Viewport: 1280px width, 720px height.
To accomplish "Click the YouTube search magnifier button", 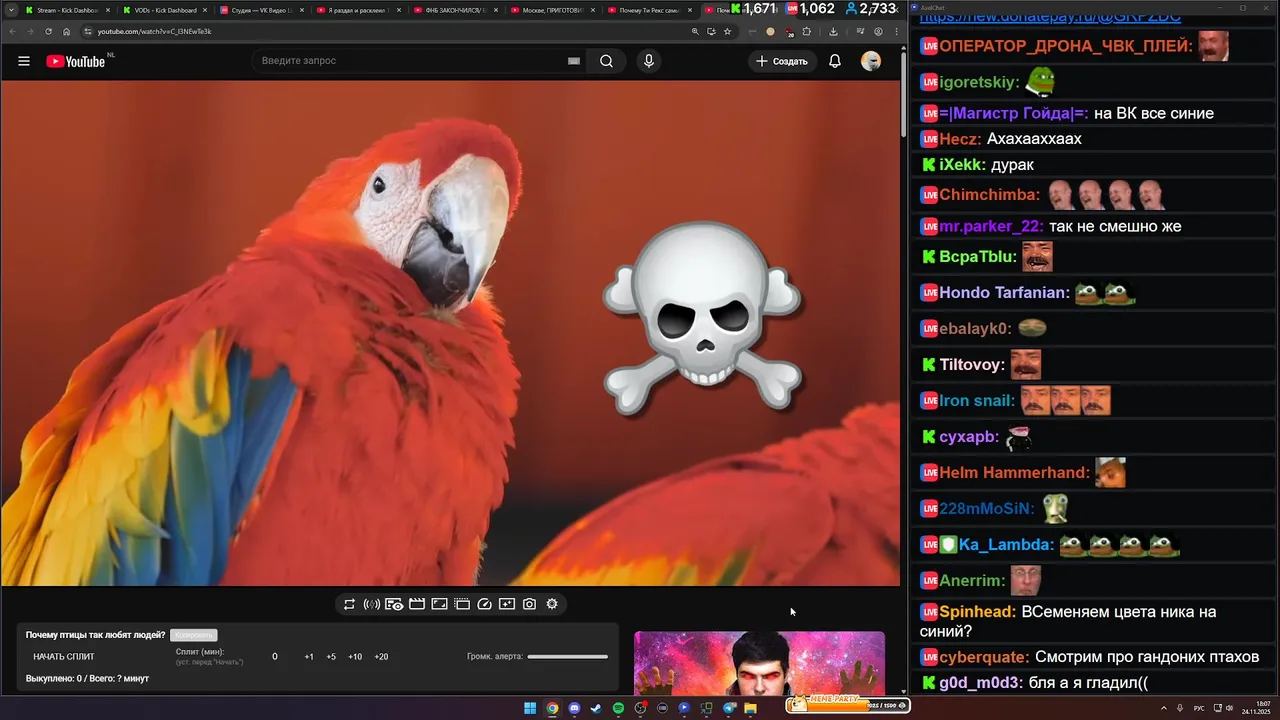I will click(x=606, y=61).
